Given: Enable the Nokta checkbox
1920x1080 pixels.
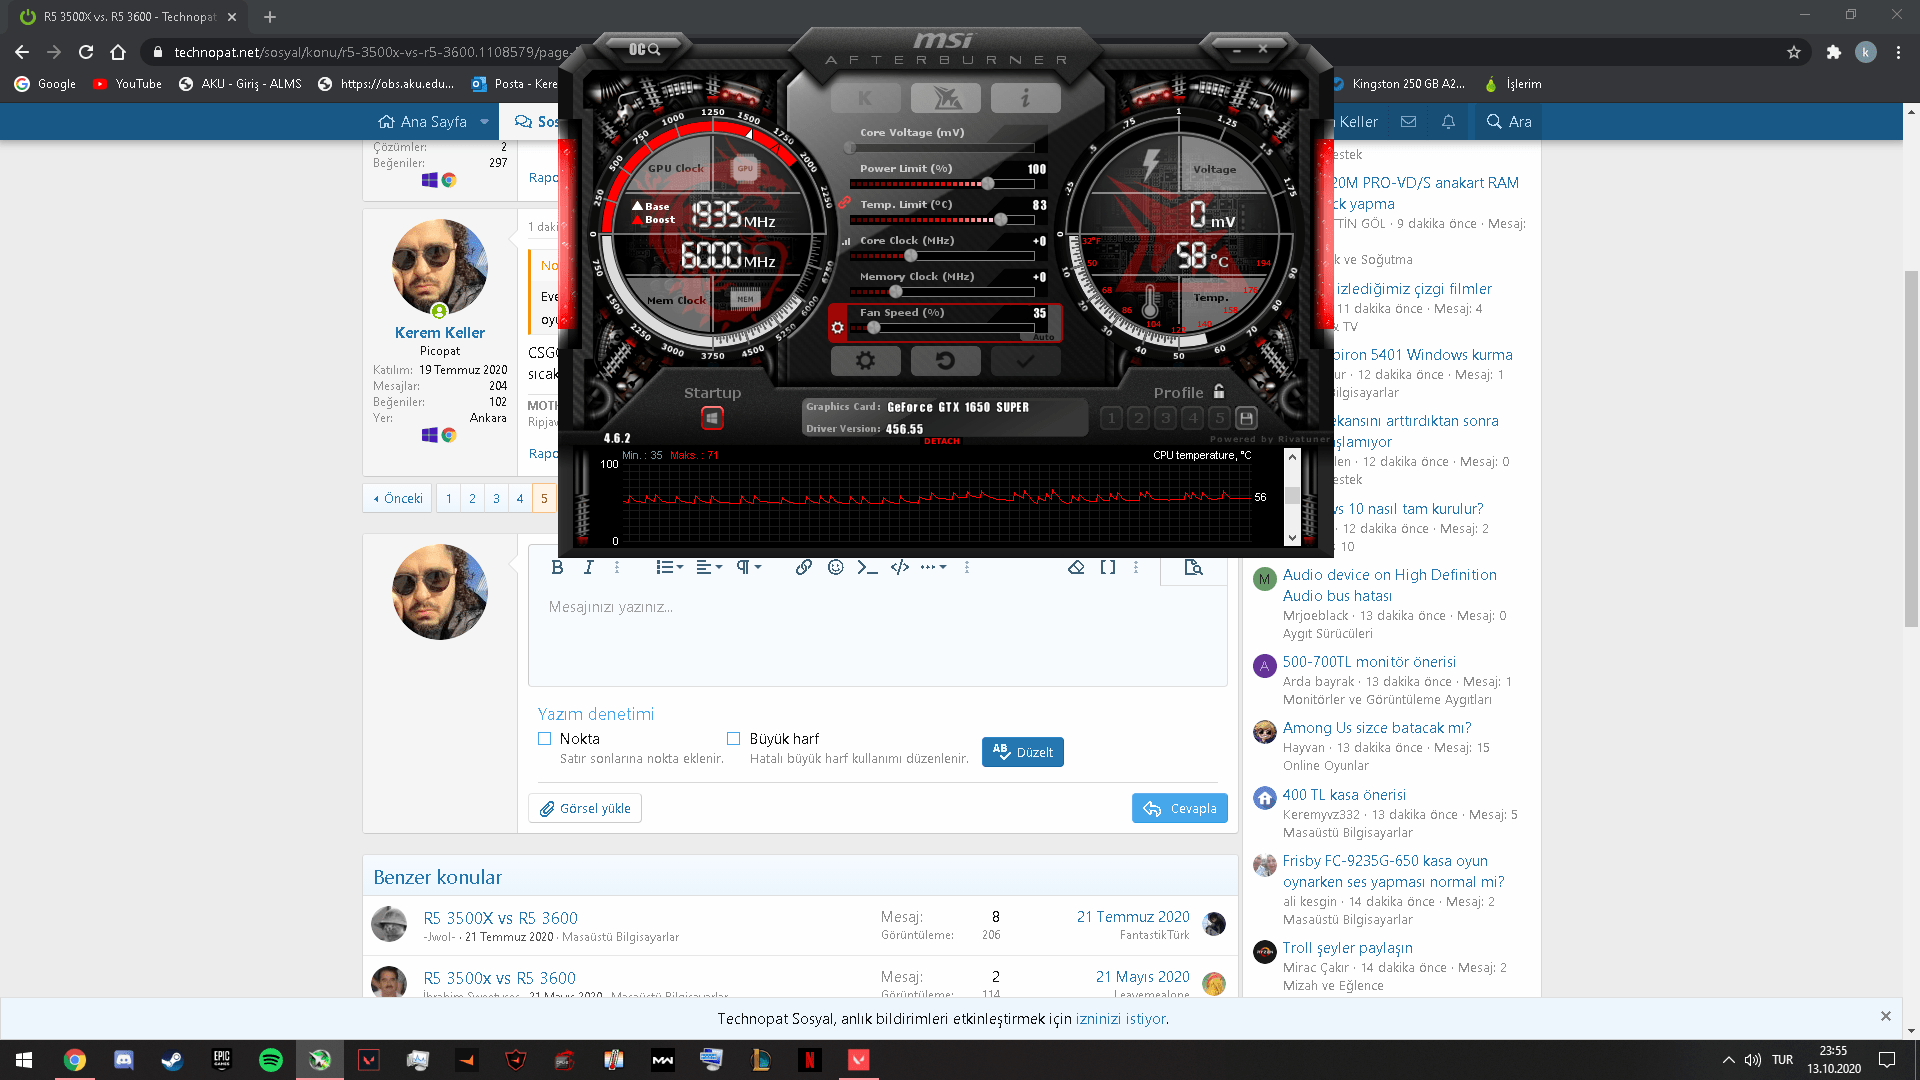Looking at the screenshot, I should pos(545,739).
